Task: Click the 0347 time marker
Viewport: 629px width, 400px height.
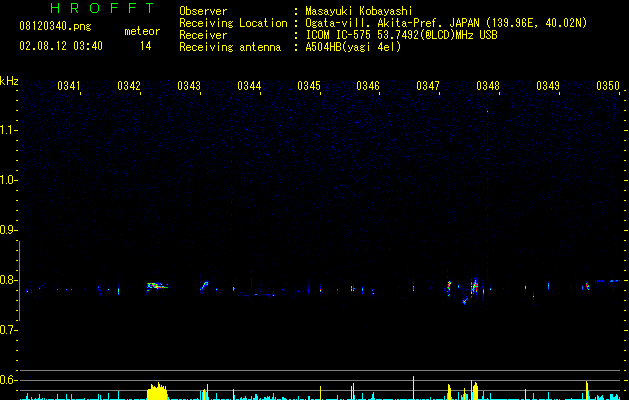Action: tap(428, 86)
